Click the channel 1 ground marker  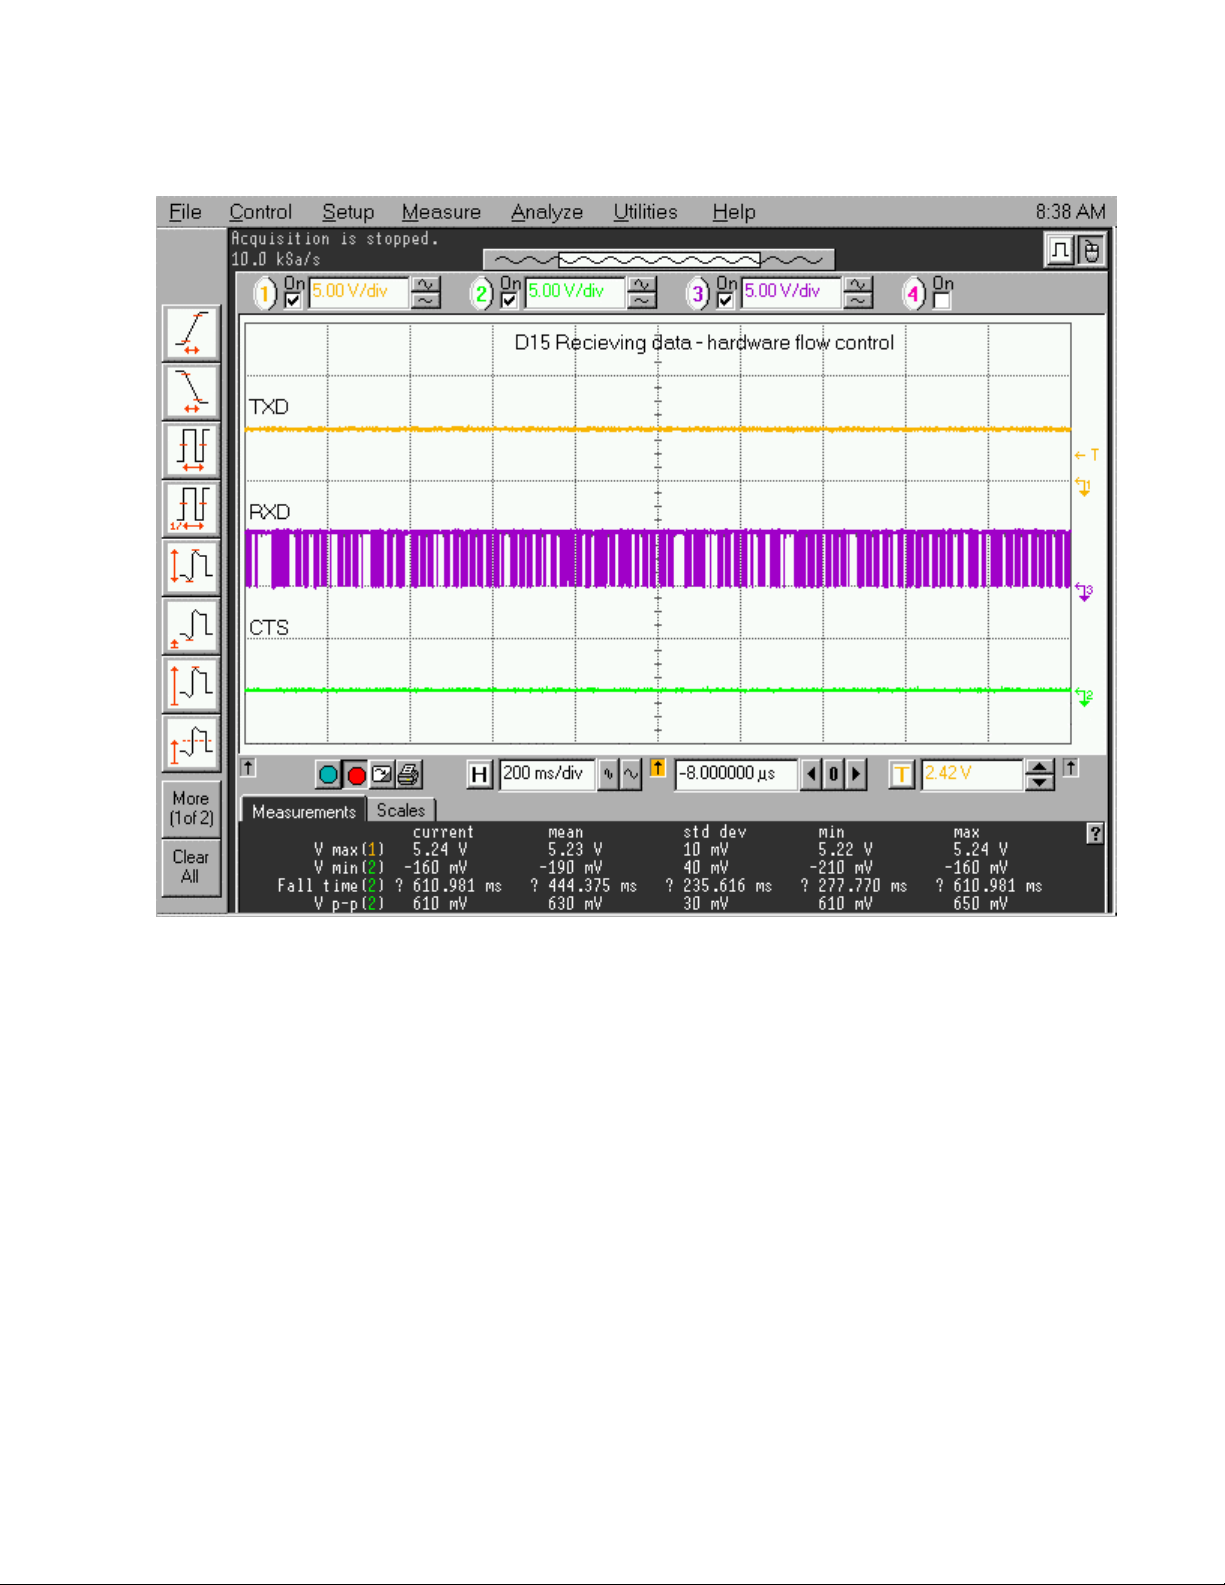click(1083, 487)
